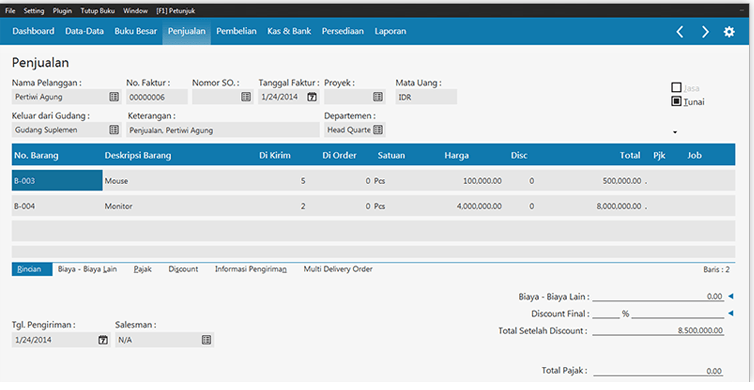Image resolution: width=754 pixels, height=390 pixels.
Task: Click the Deskripsi Barang column header
Action: coord(138,155)
